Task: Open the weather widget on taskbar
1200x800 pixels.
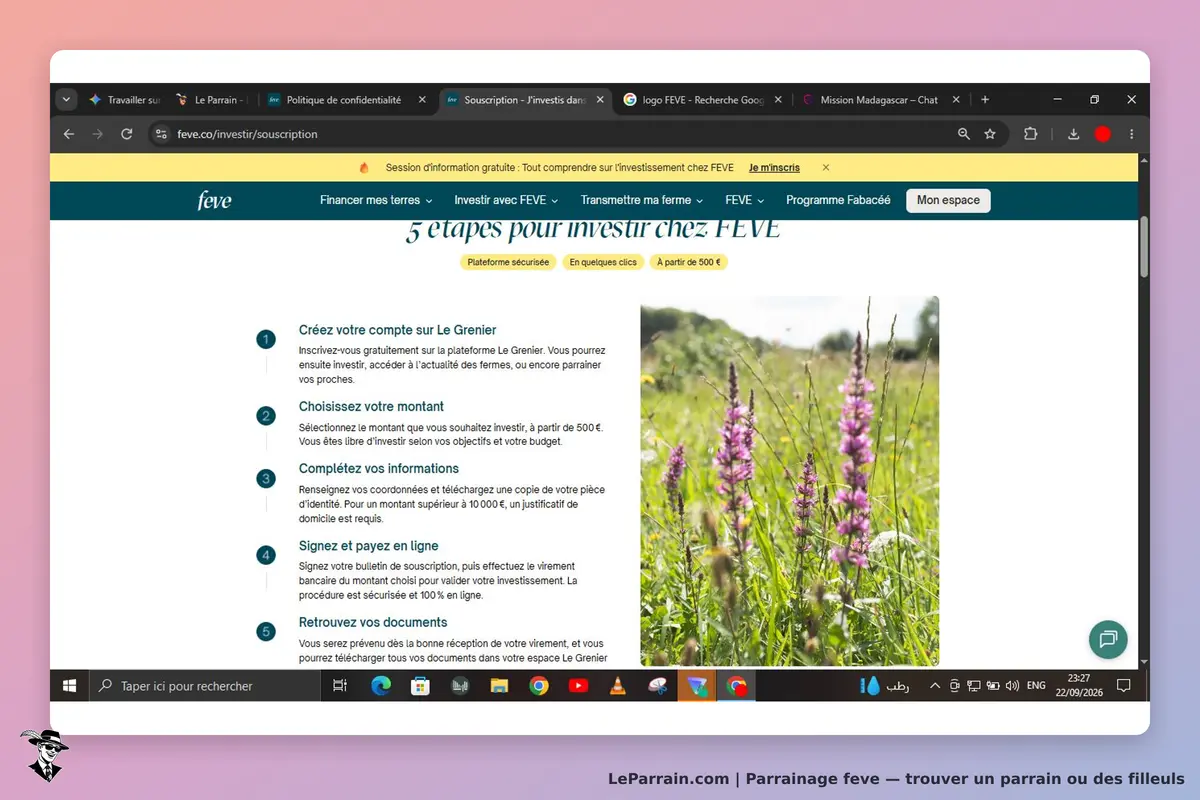Action: [885, 686]
